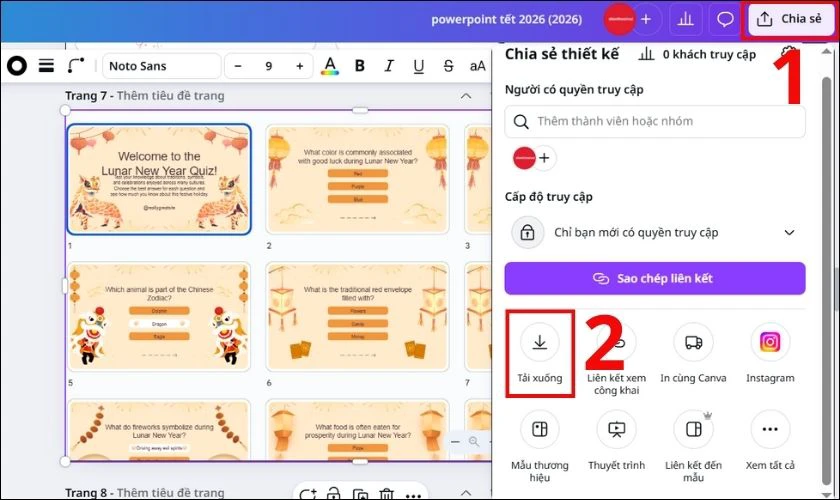Open the analytics bar chart icon in header

pyautogui.click(x=685, y=19)
